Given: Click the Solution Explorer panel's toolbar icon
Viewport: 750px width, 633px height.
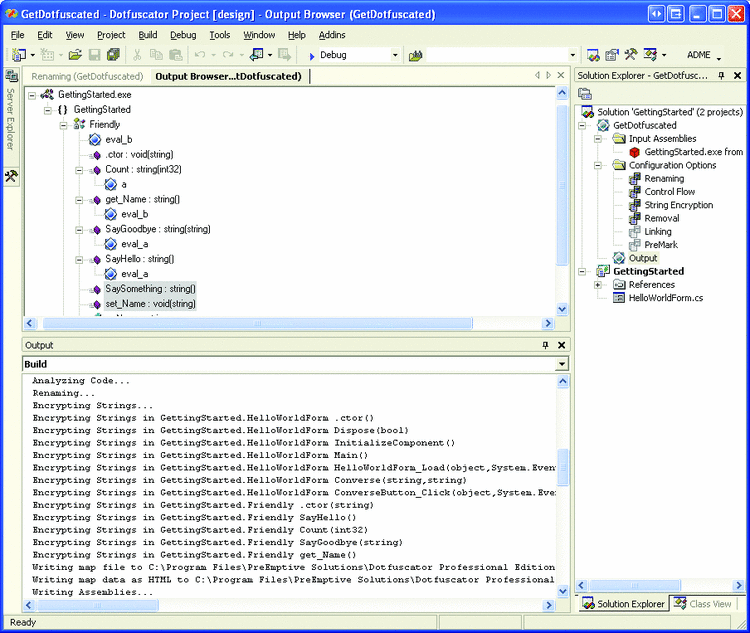Looking at the screenshot, I should coord(585,94).
